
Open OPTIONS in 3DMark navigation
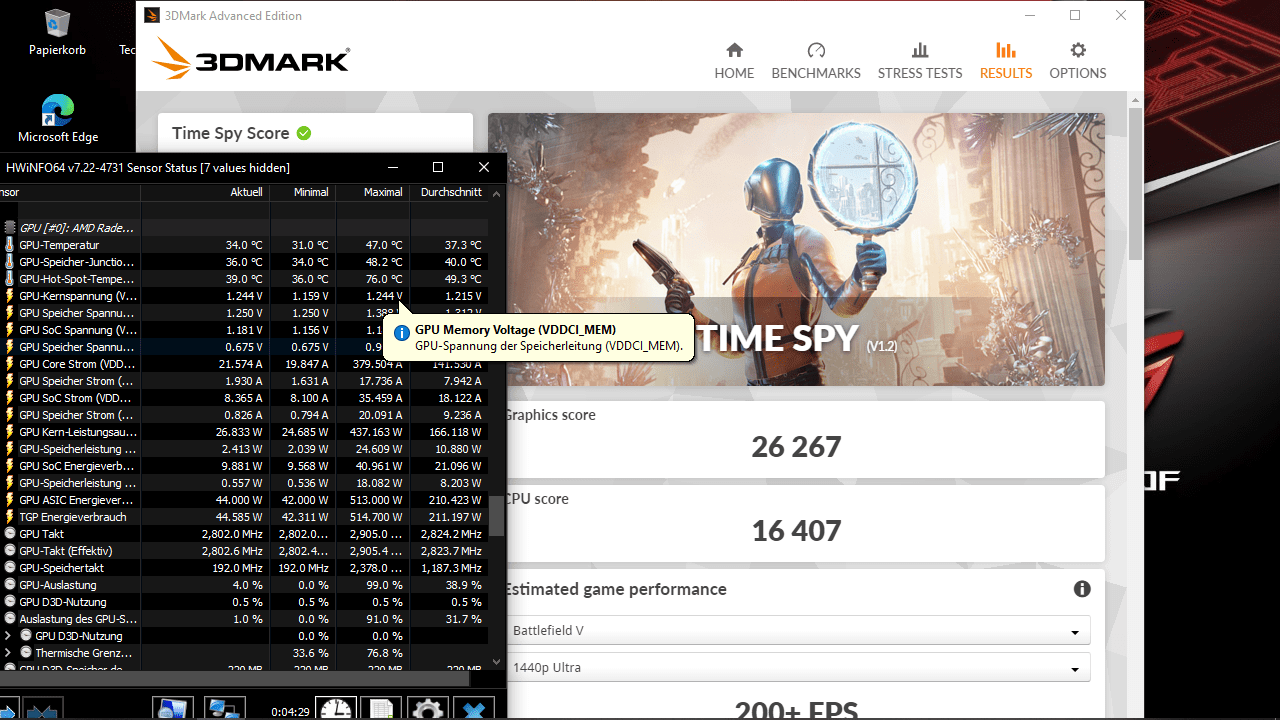point(1077,60)
